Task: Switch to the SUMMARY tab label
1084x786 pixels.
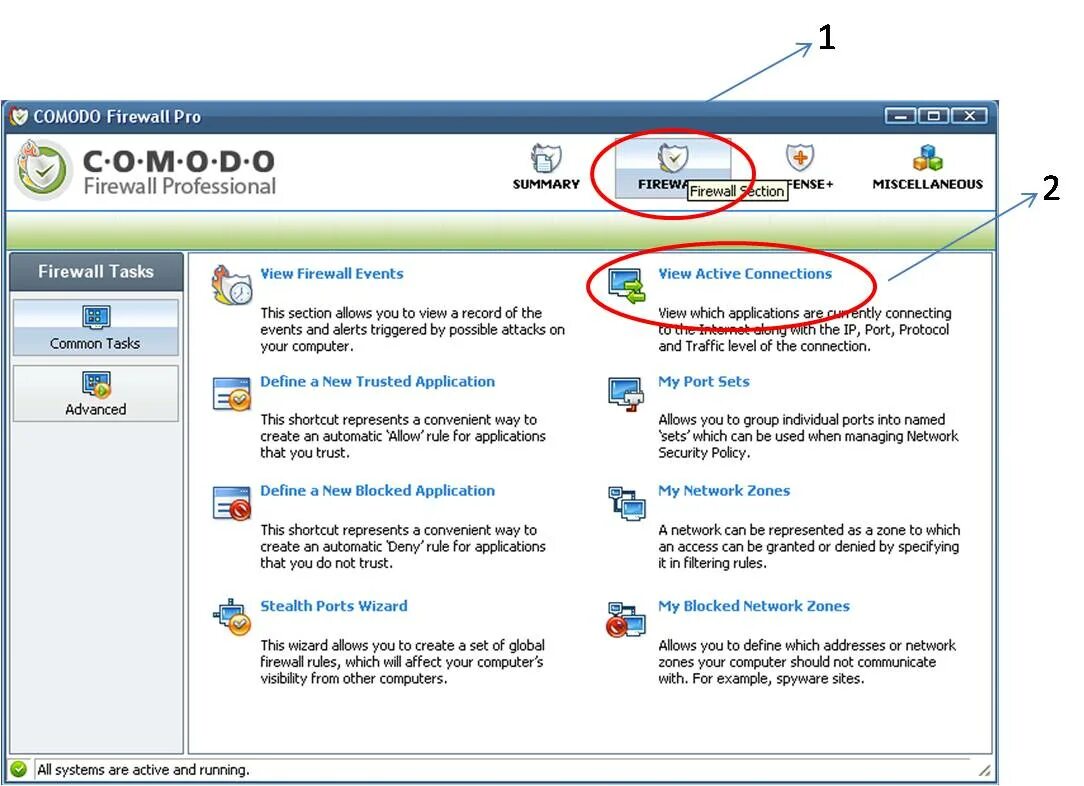Action: point(545,184)
